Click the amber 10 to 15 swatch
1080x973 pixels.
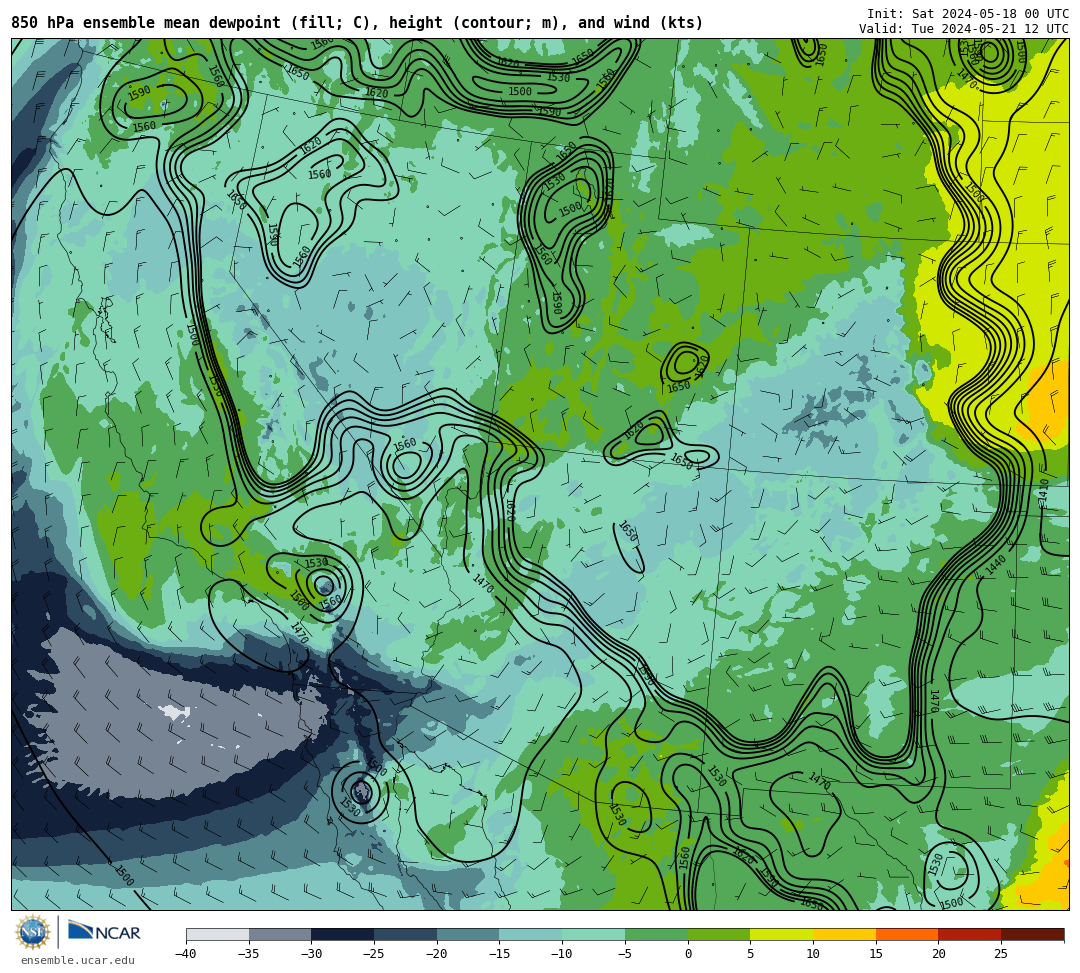844,934
